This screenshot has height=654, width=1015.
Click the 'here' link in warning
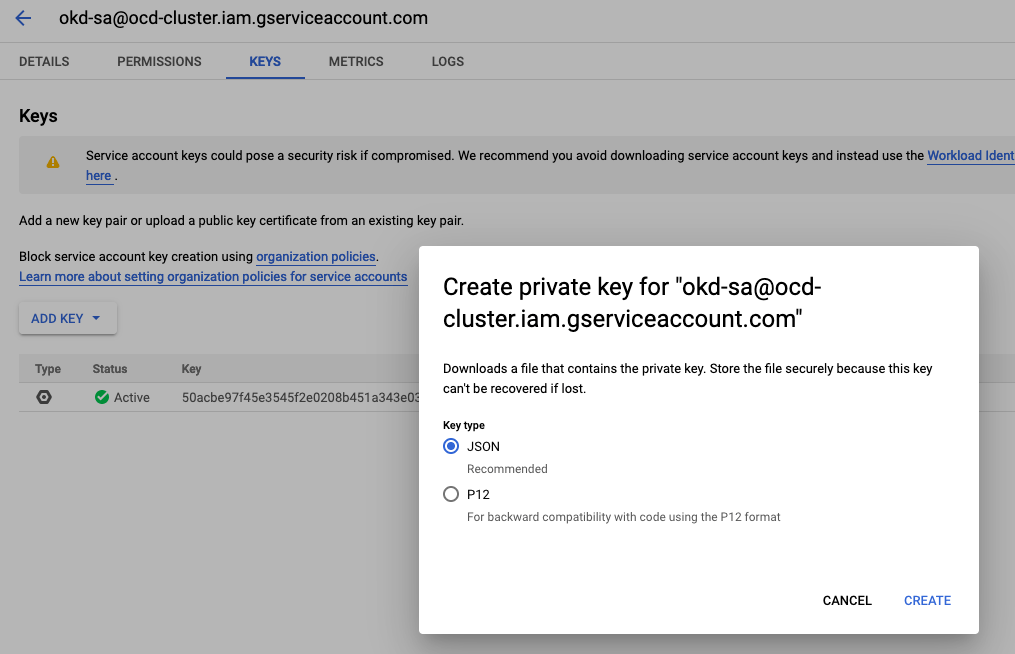tap(98, 175)
